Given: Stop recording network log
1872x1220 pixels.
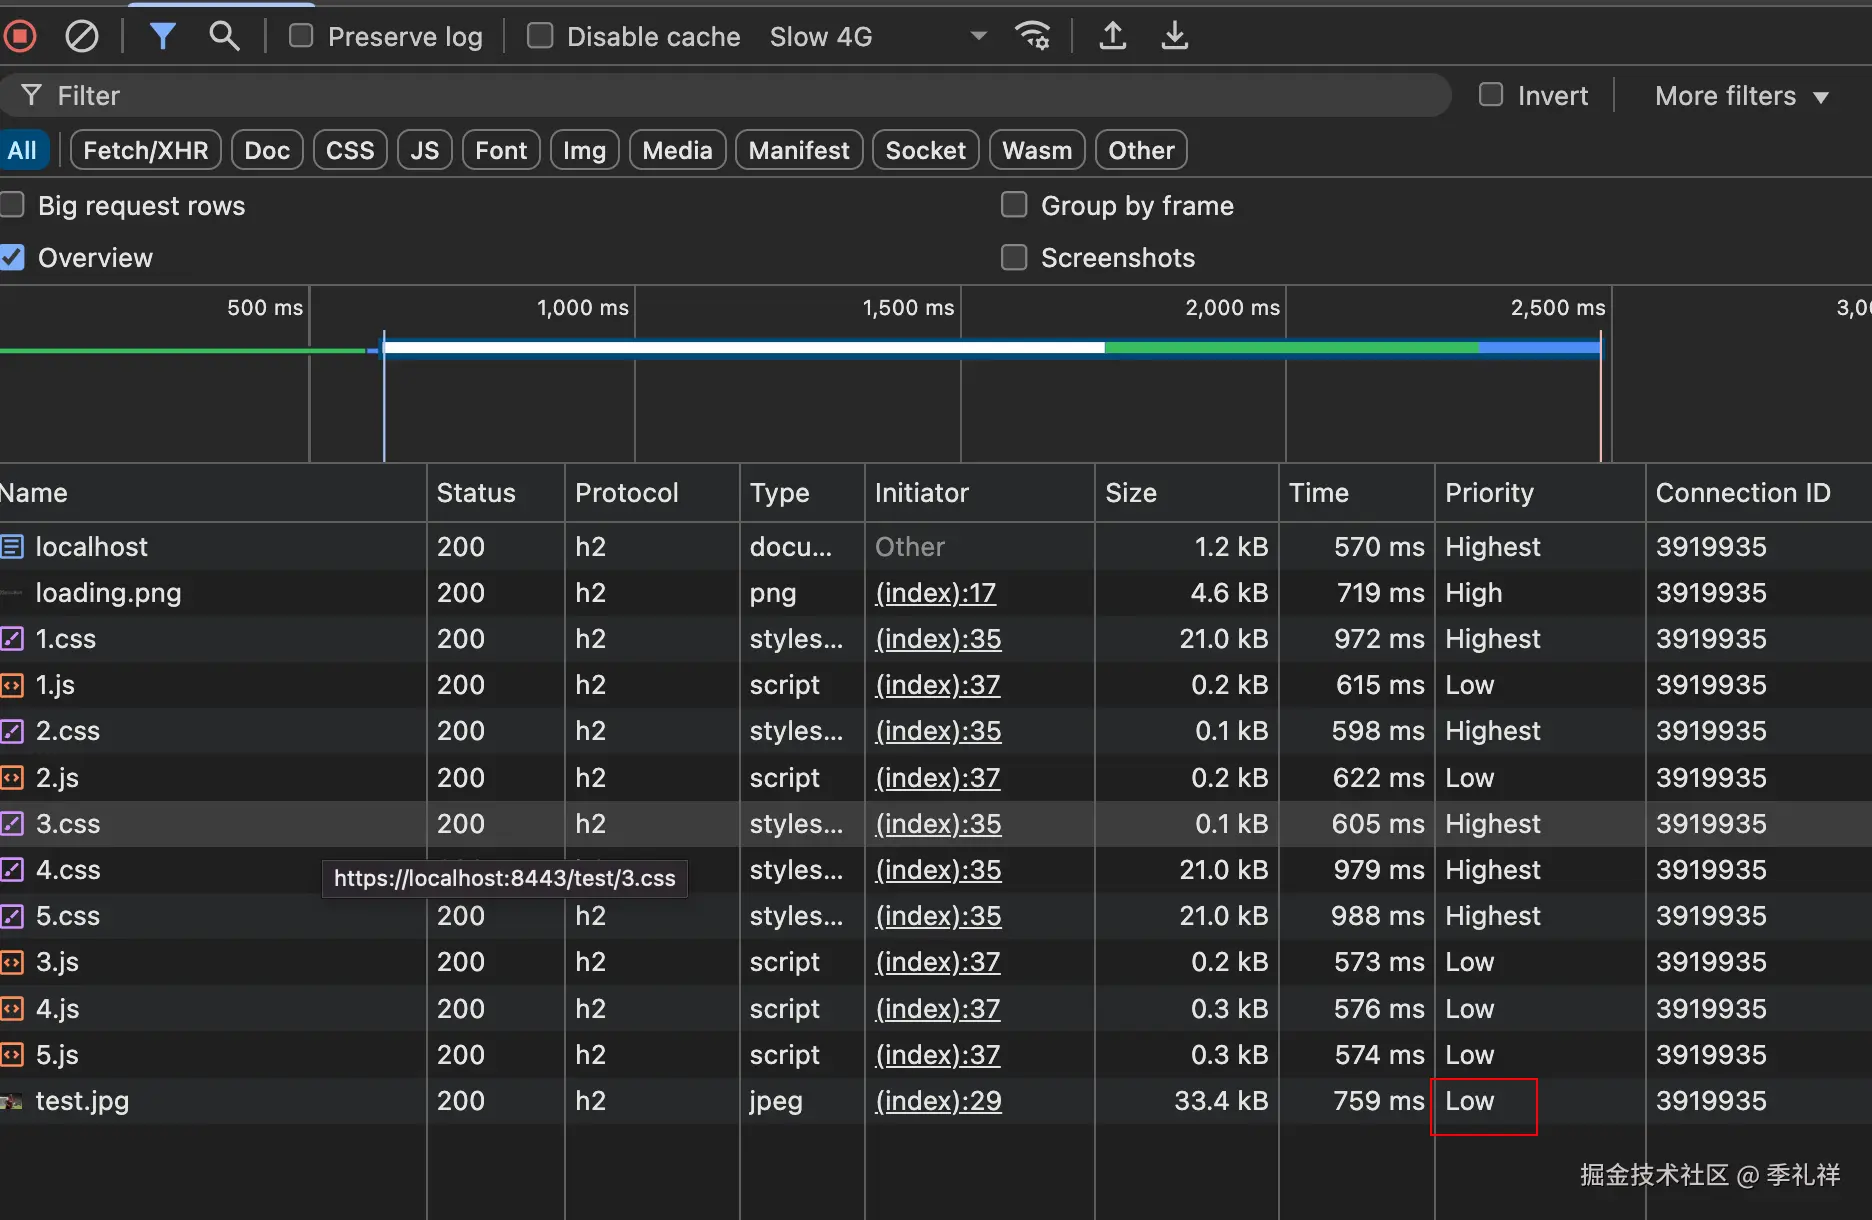Looking at the screenshot, I should point(20,37).
